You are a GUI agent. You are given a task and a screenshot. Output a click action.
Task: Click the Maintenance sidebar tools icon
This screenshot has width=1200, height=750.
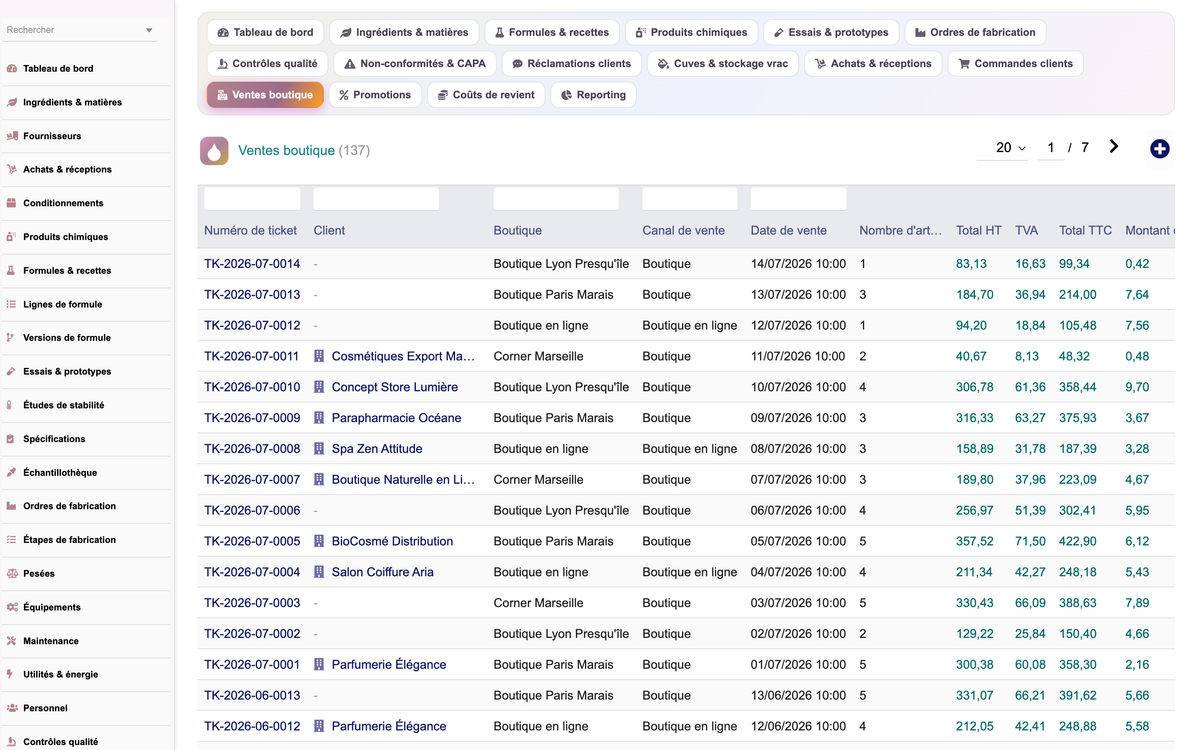(x=12, y=641)
